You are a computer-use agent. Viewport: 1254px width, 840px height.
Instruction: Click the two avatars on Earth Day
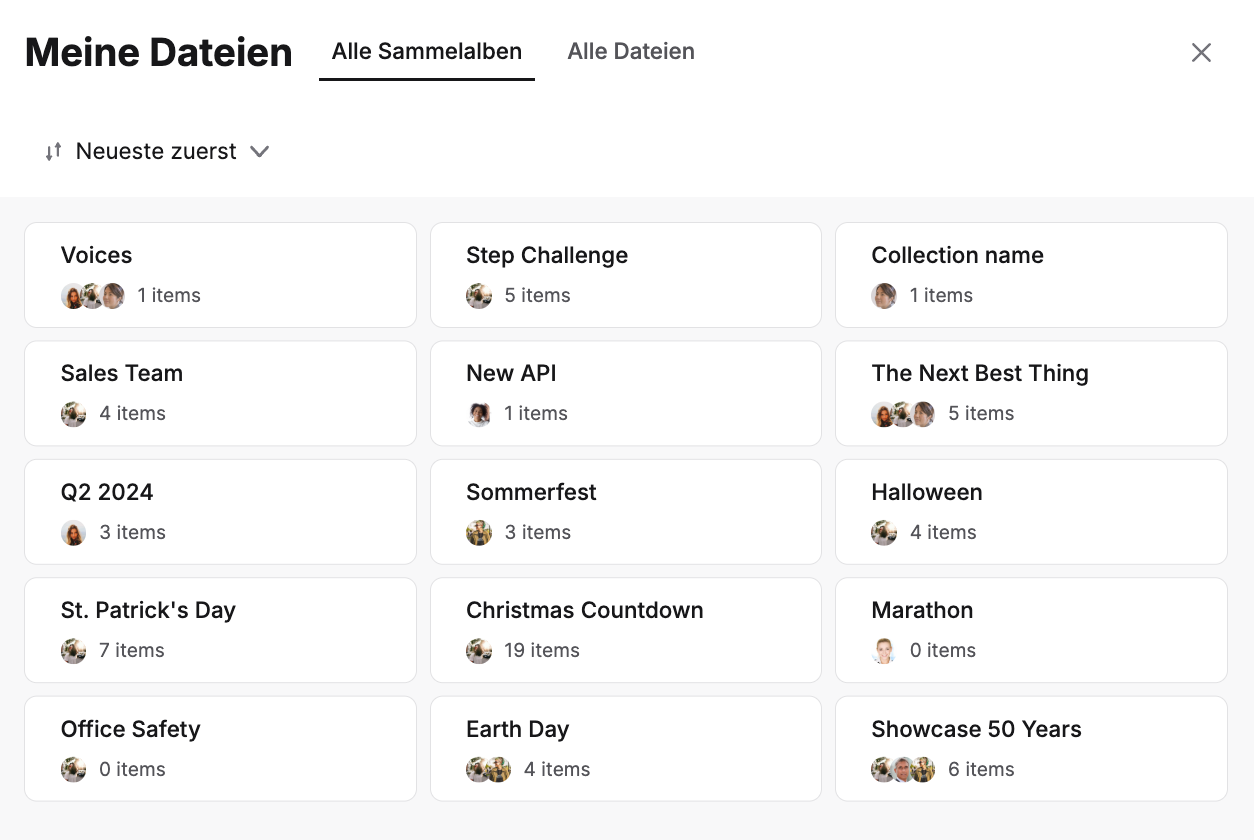[x=489, y=770]
